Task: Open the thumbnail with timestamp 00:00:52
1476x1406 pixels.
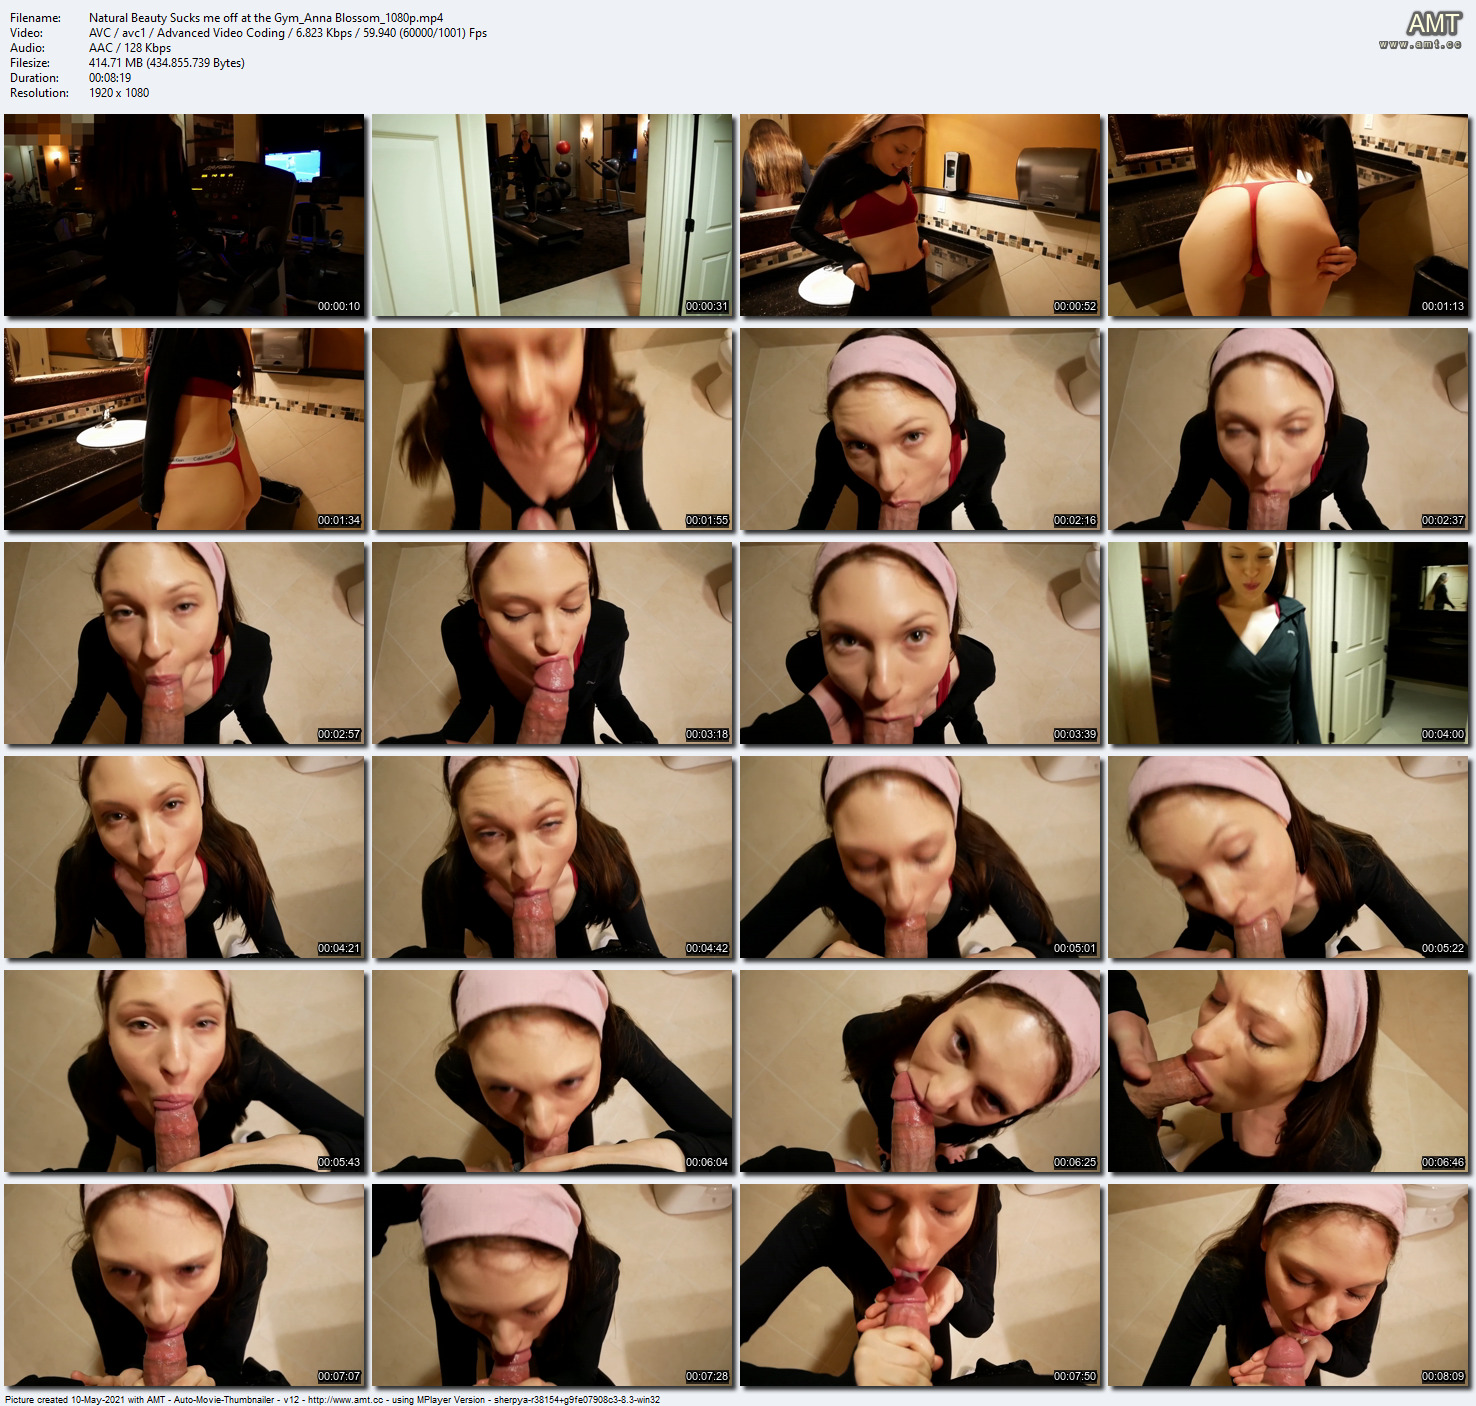Action: click(920, 215)
